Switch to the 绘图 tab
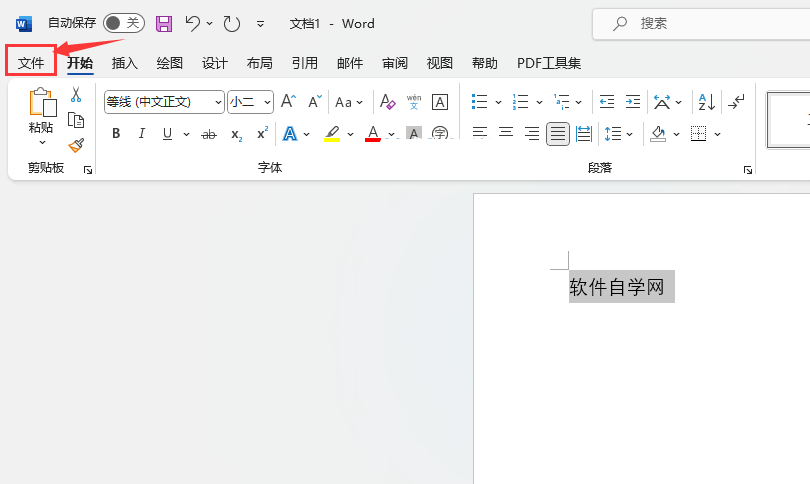This screenshot has height=484, width=810. click(169, 63)
